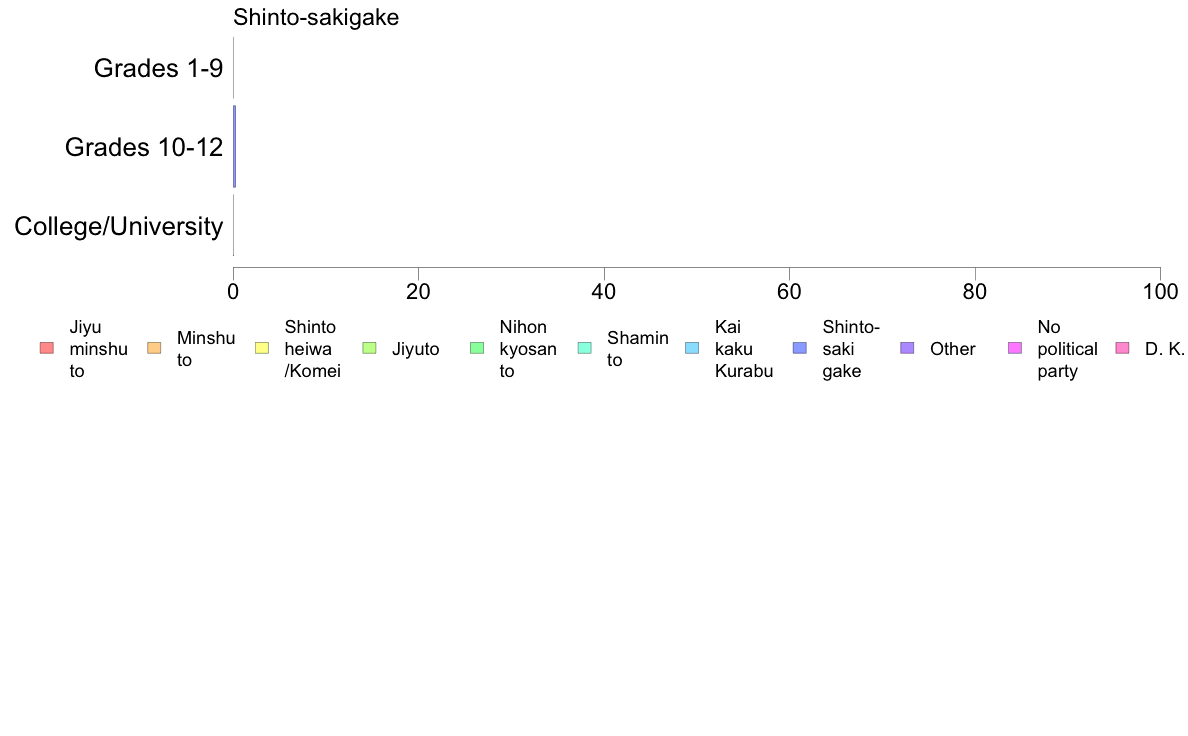This screenshot has width=1188, height=736.
Task: Click the Jiyu minshu to red legend swatch
Action: coord(47,349)
